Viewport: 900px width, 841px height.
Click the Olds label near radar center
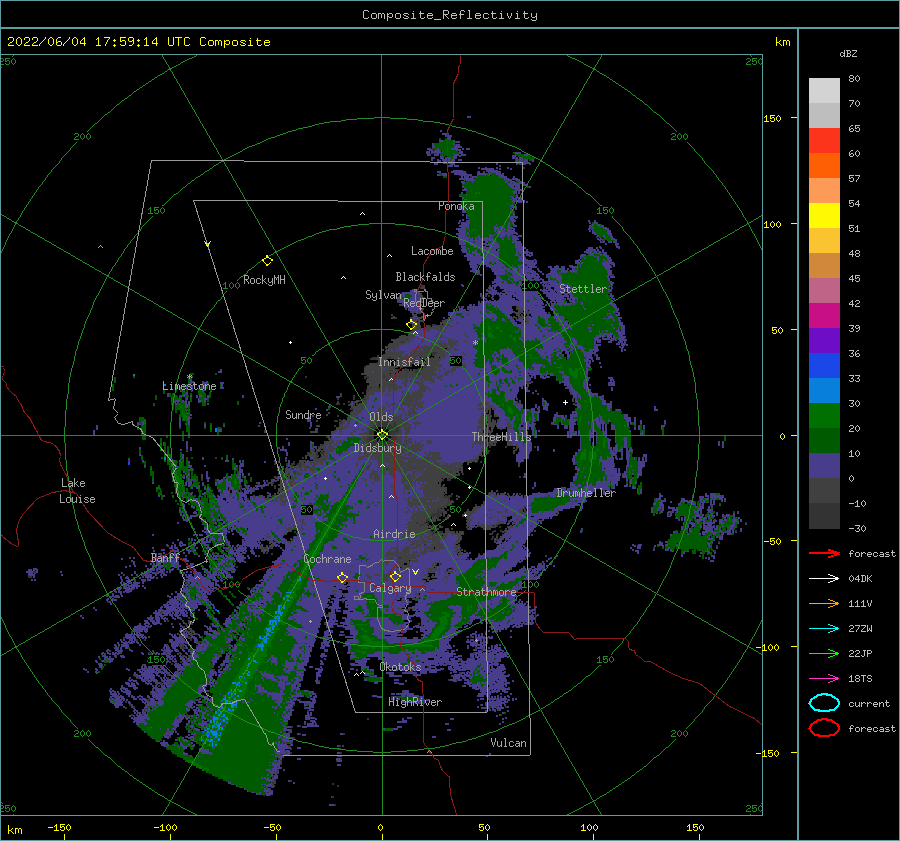(x=381, y=417)
